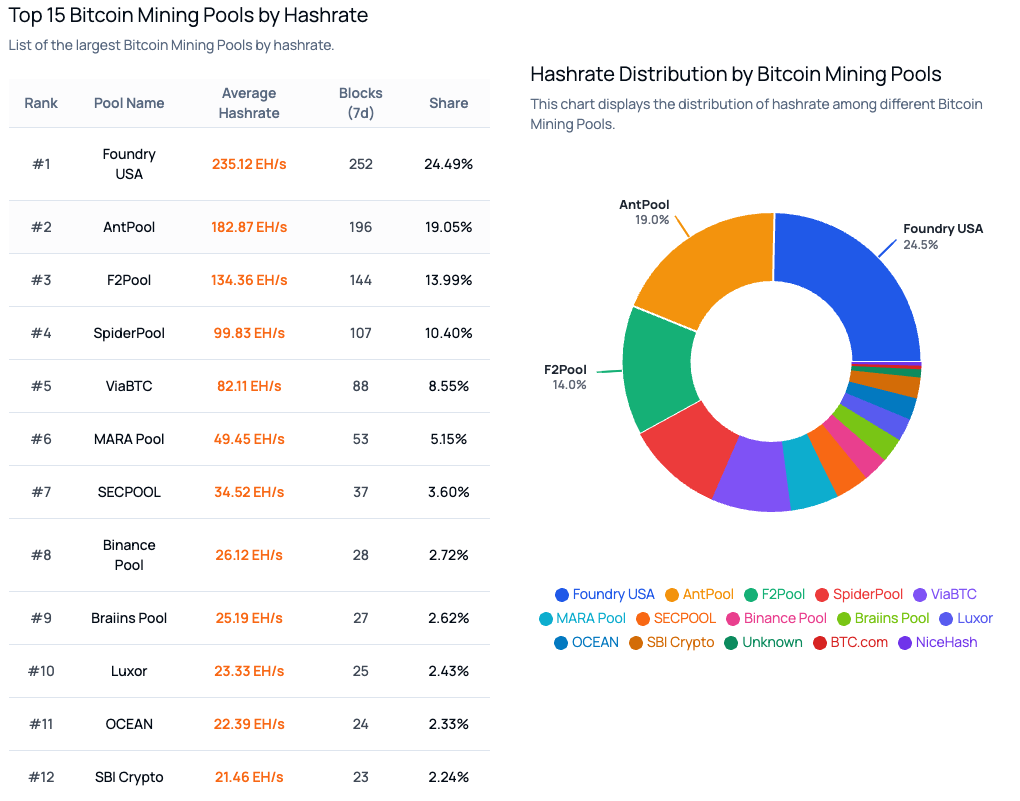Image resolution: width=1020 pixels, height=801 pixels.
Task: Toggle Unknown legend entry
Action: [x=763, y=643]
